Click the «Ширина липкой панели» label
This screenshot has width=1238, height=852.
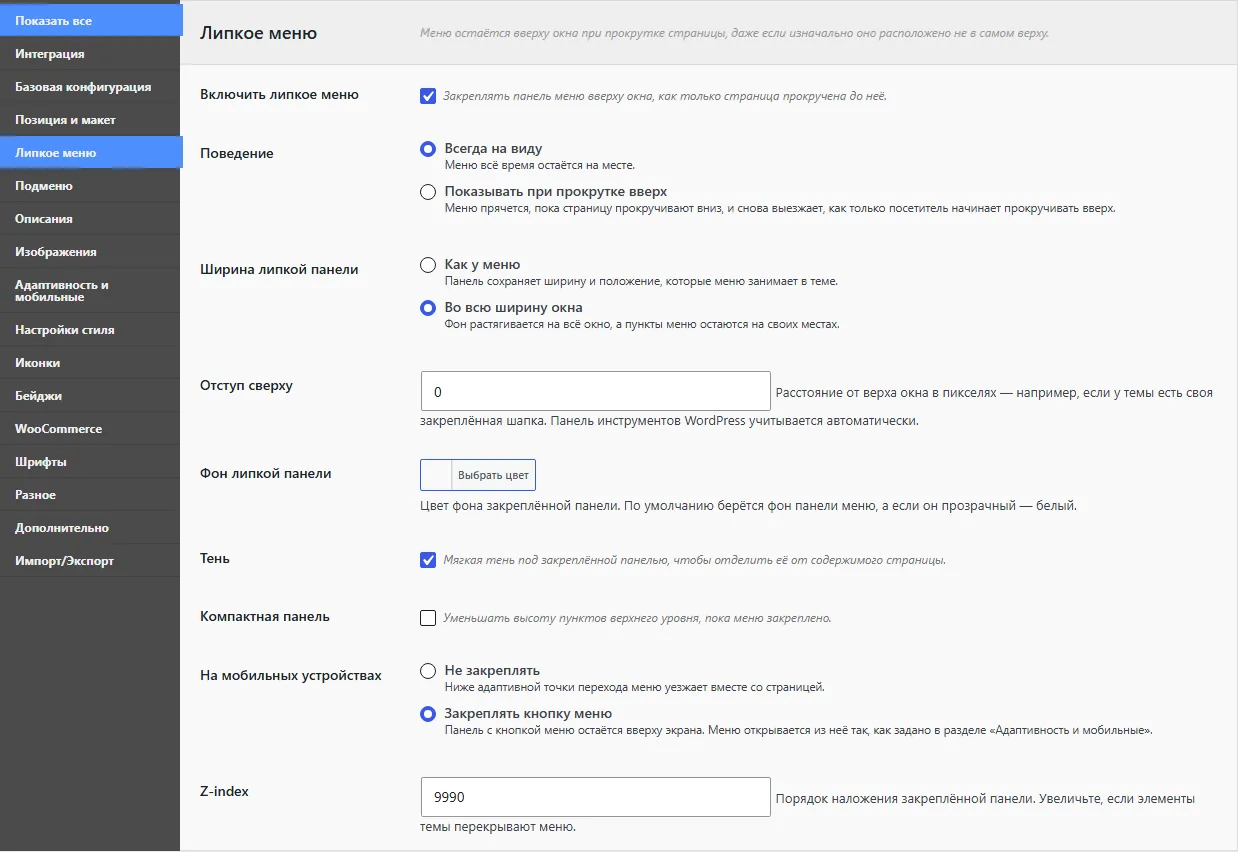point(279,269)
